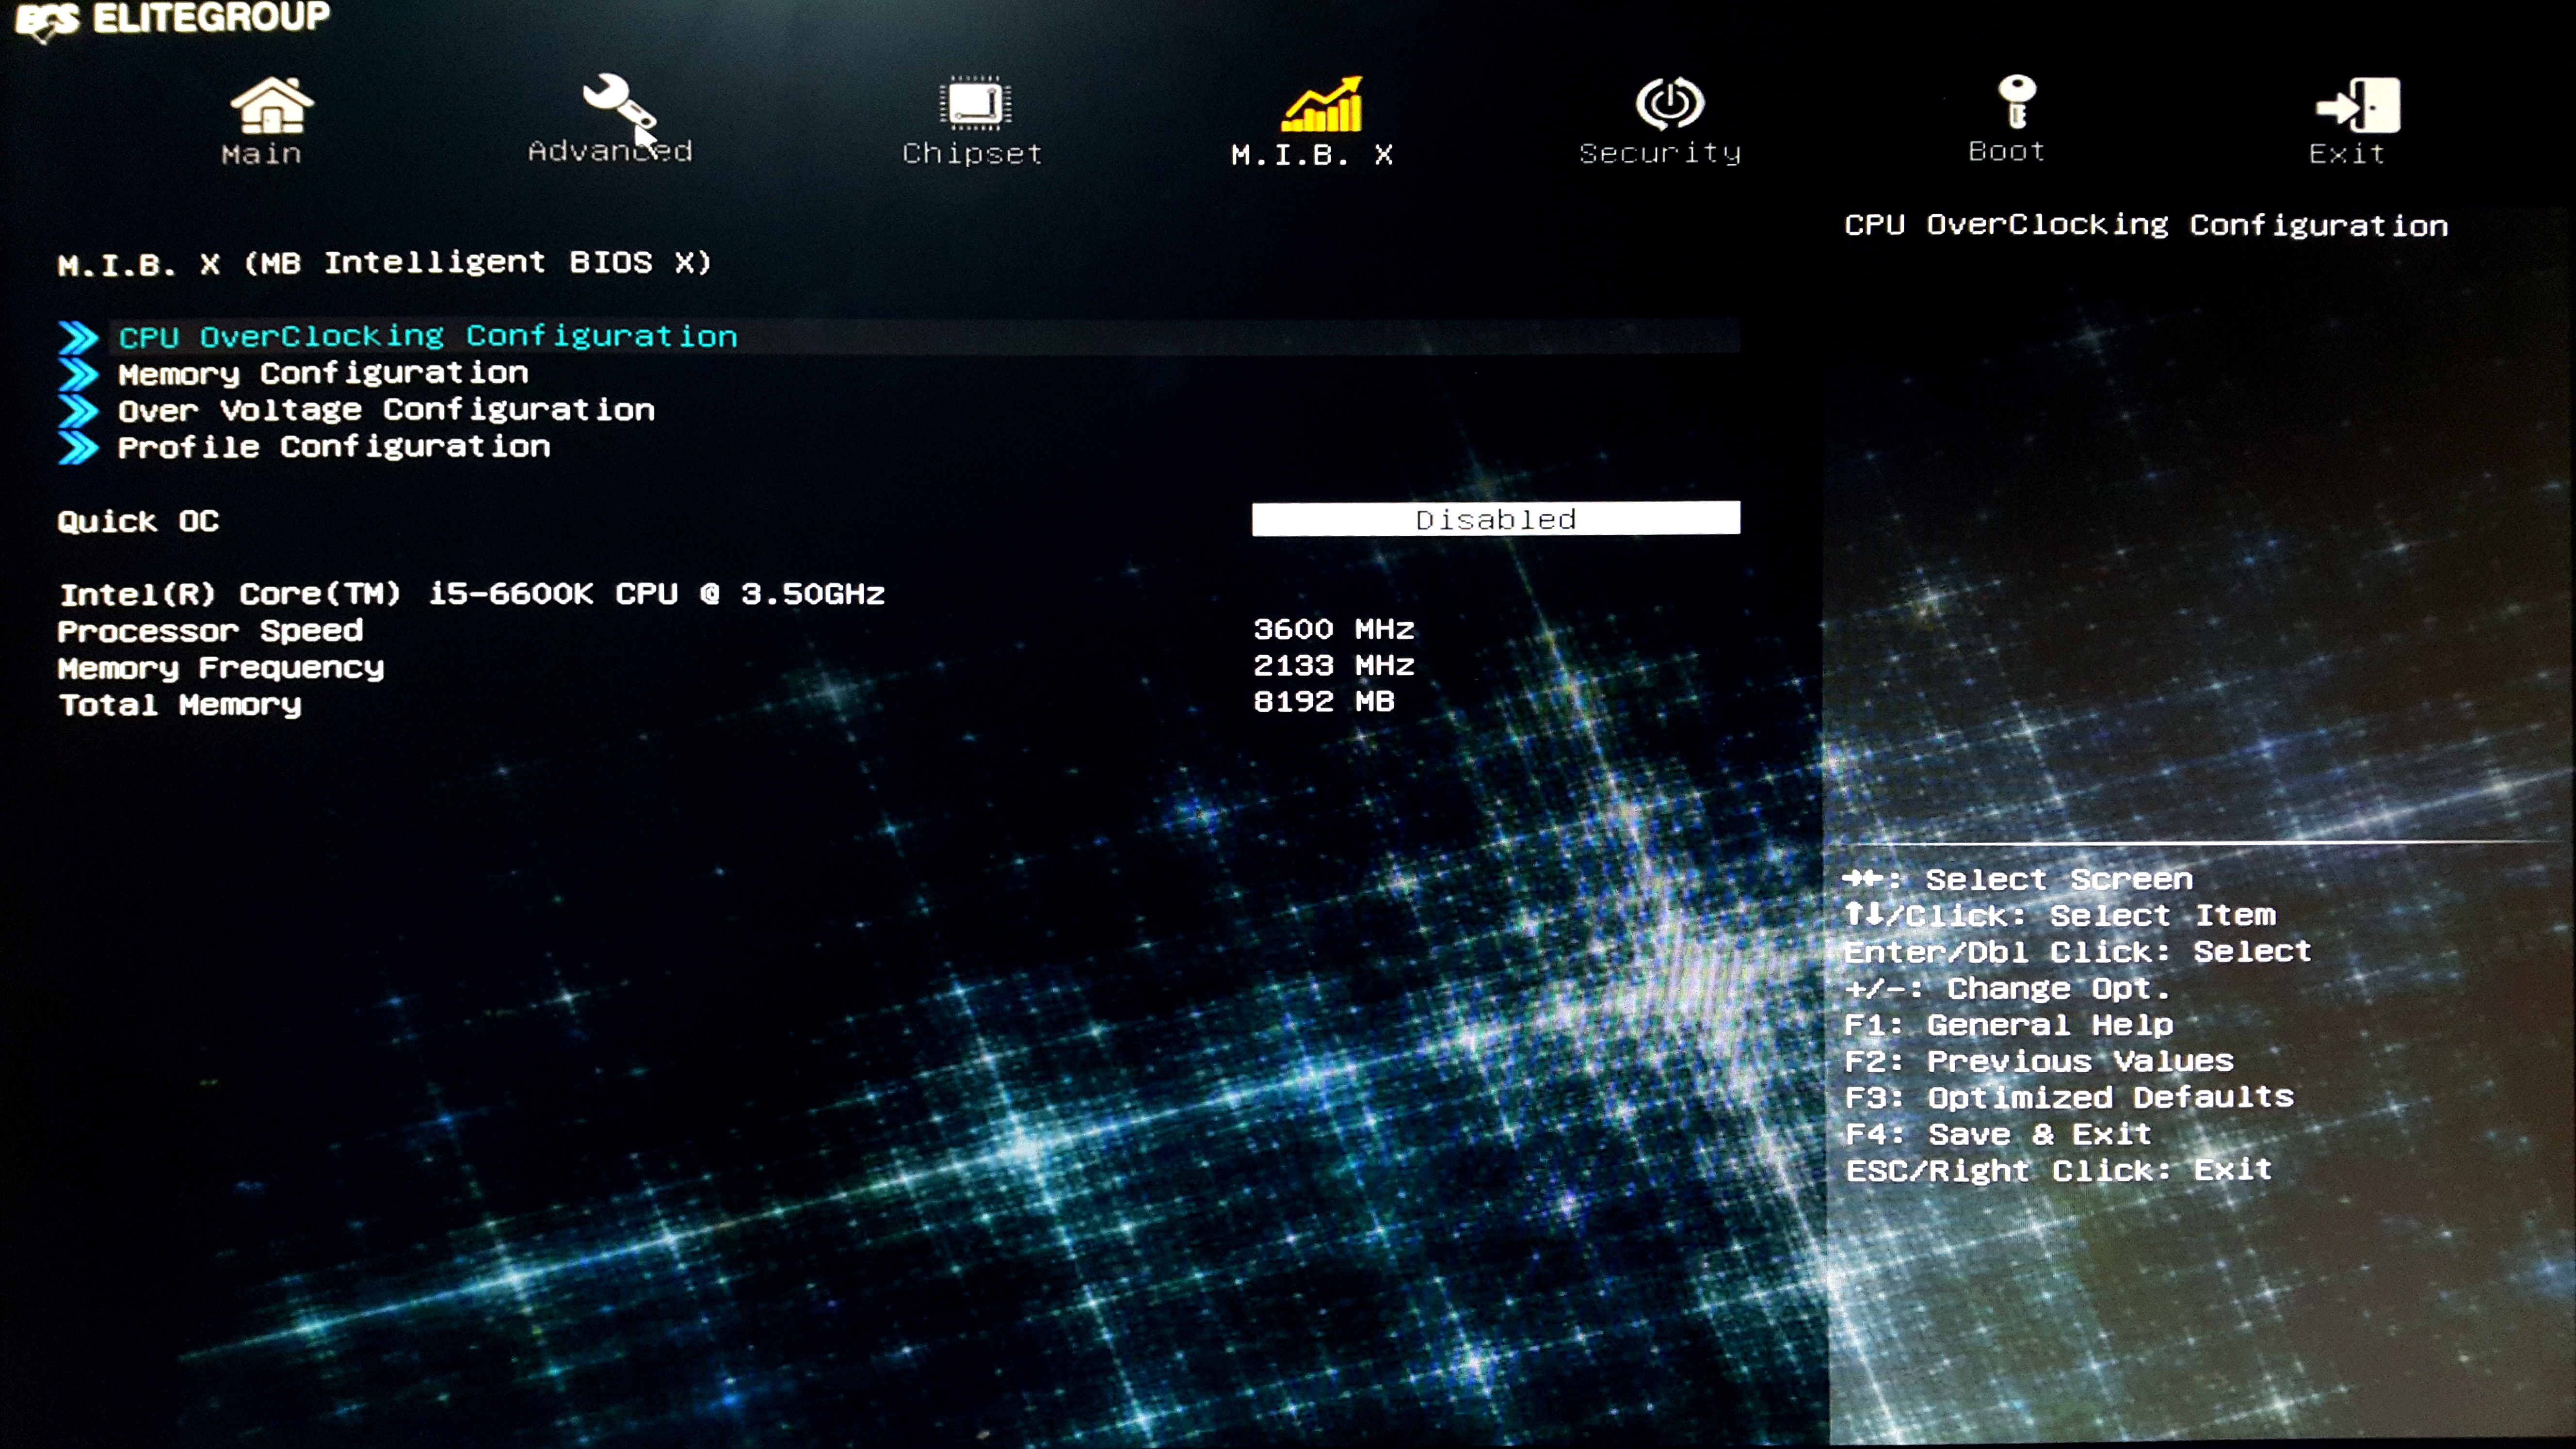Open the Quick OC Disabled dropdown
This screenshot has width=2576, height=1449.
pyautogui.click(x=1496, y=519)
